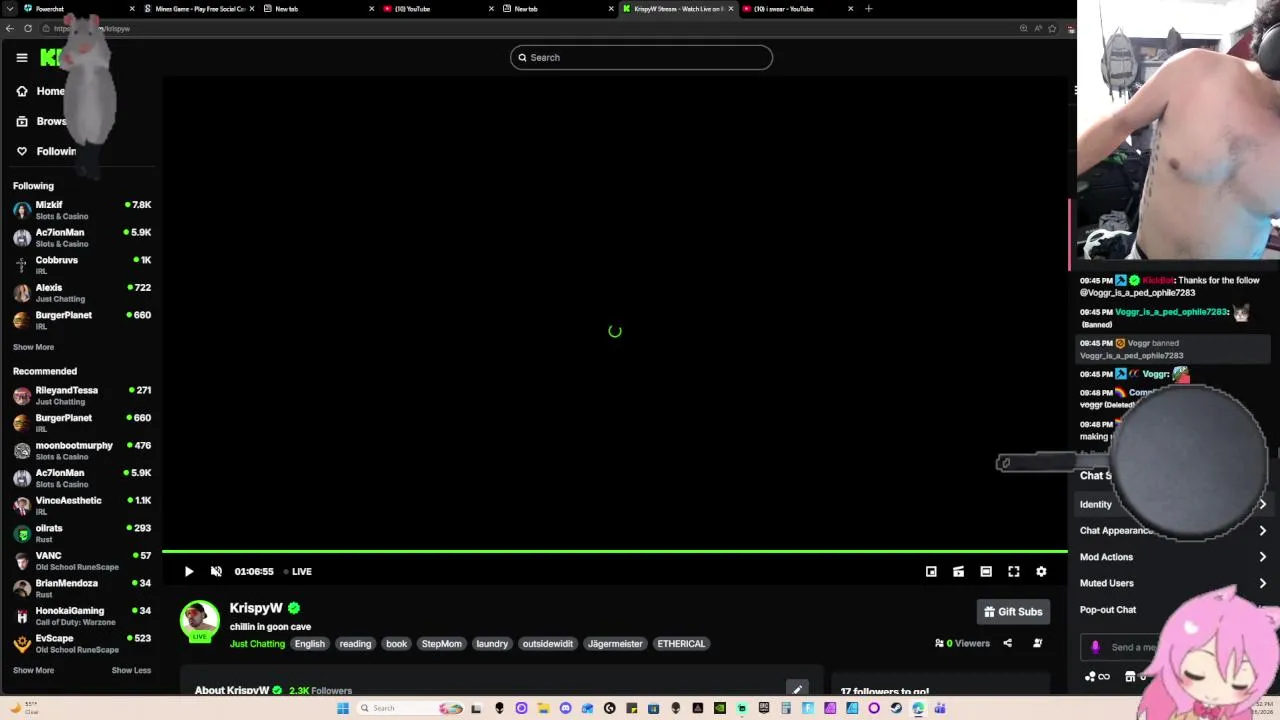Click the icon right of the share button
Viewport: 1280px width, 720px height.
pos(1037,643)
